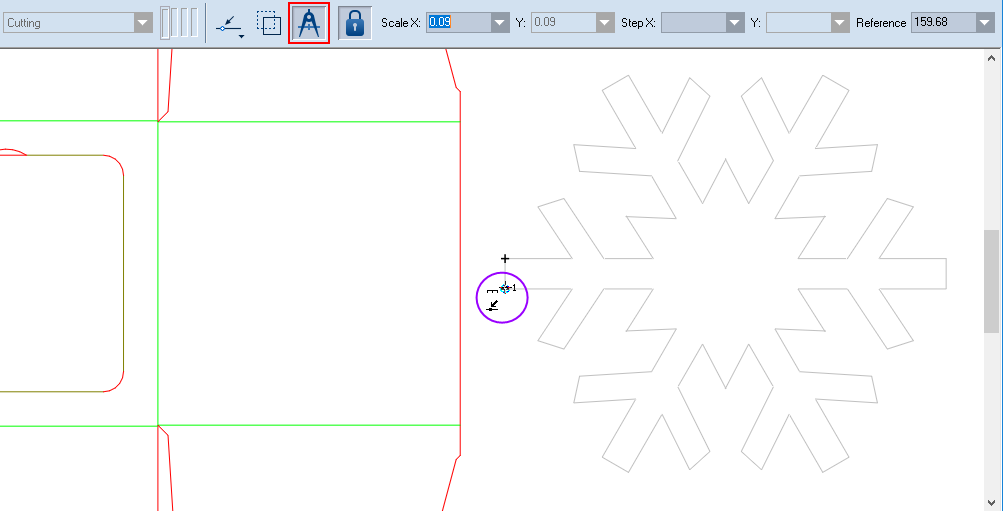Open the Step Y dropdown list

[x=839, y=23]
